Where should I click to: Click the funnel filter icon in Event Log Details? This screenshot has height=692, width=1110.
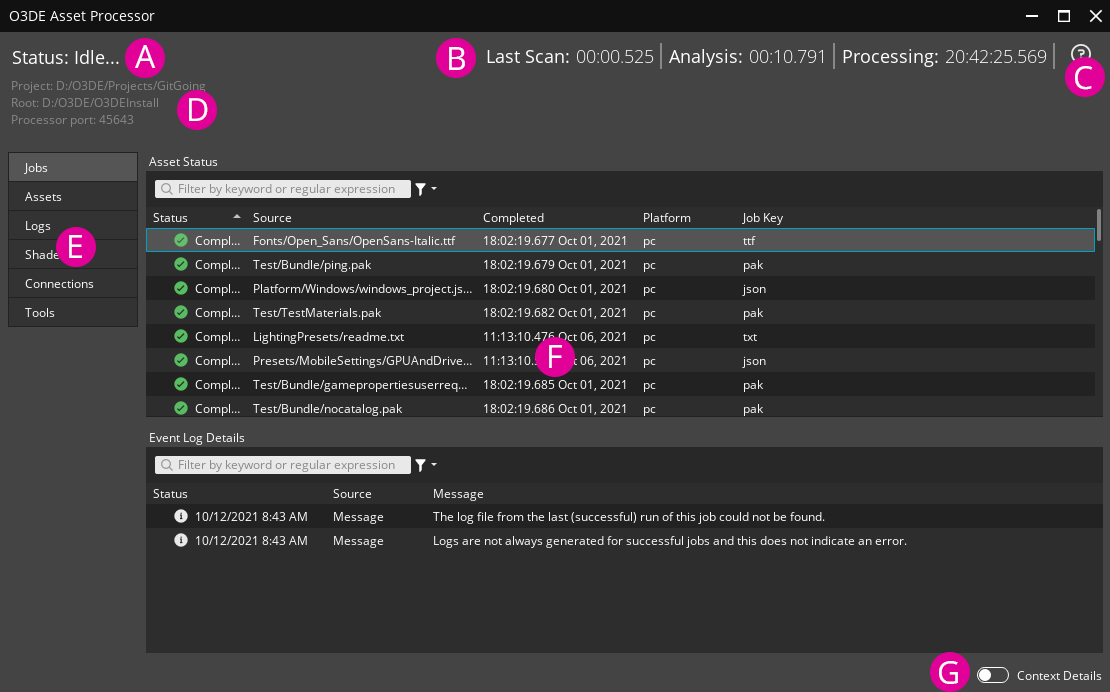click(421, 464)
